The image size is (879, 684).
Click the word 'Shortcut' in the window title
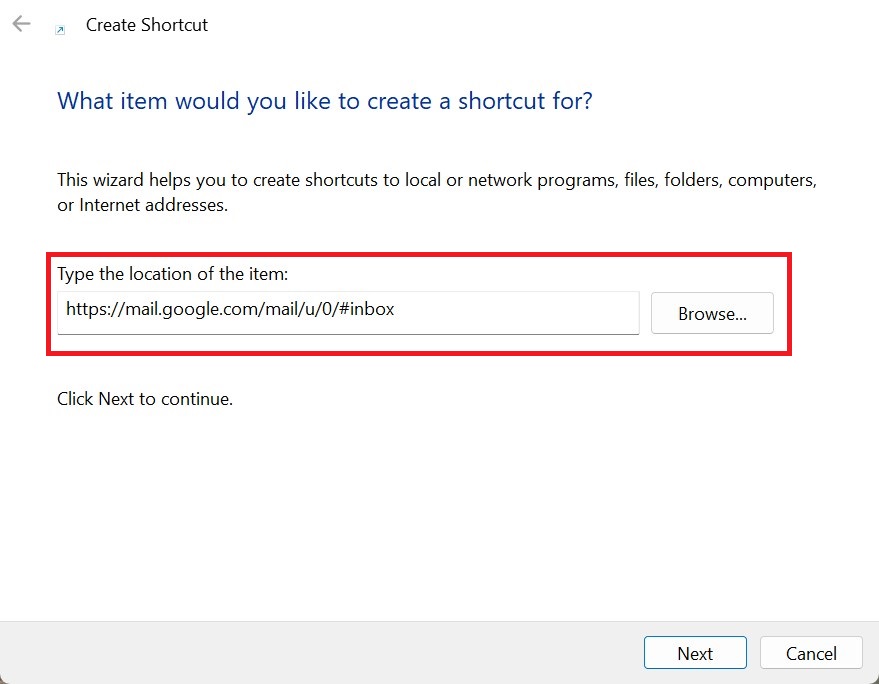click(175, 25)
